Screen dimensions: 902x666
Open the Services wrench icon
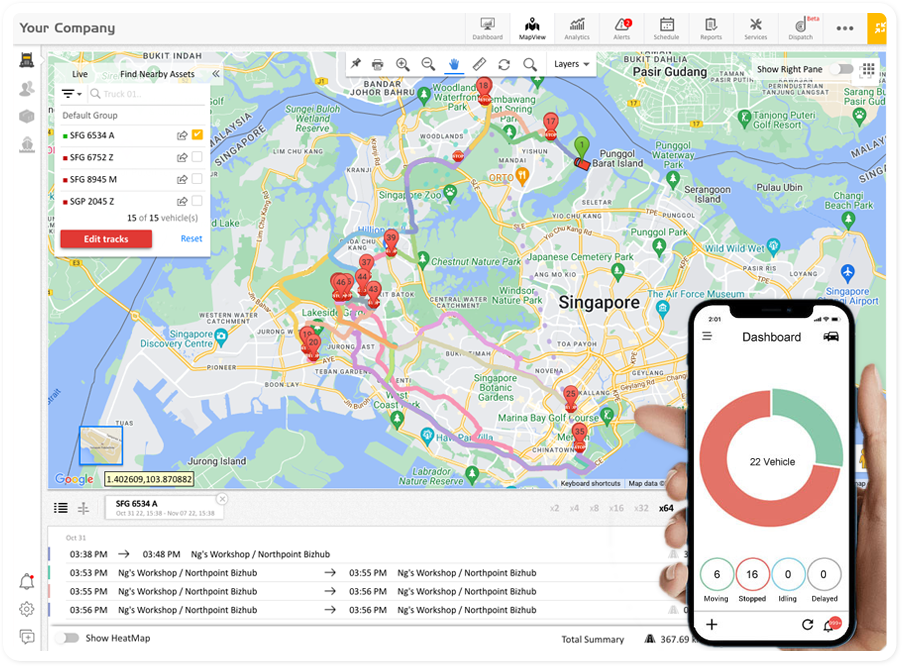click(x=756, y=28)
